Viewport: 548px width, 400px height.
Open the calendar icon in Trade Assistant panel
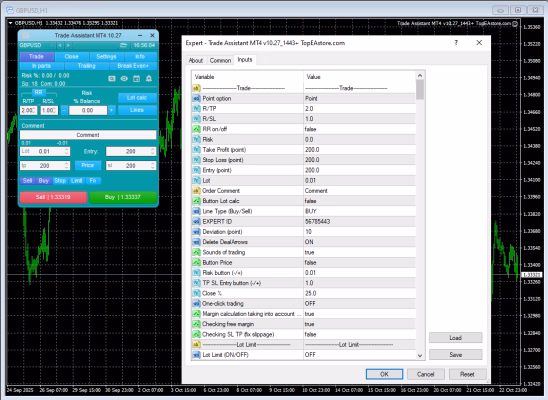pyautogui.click(x=137, y=79)
